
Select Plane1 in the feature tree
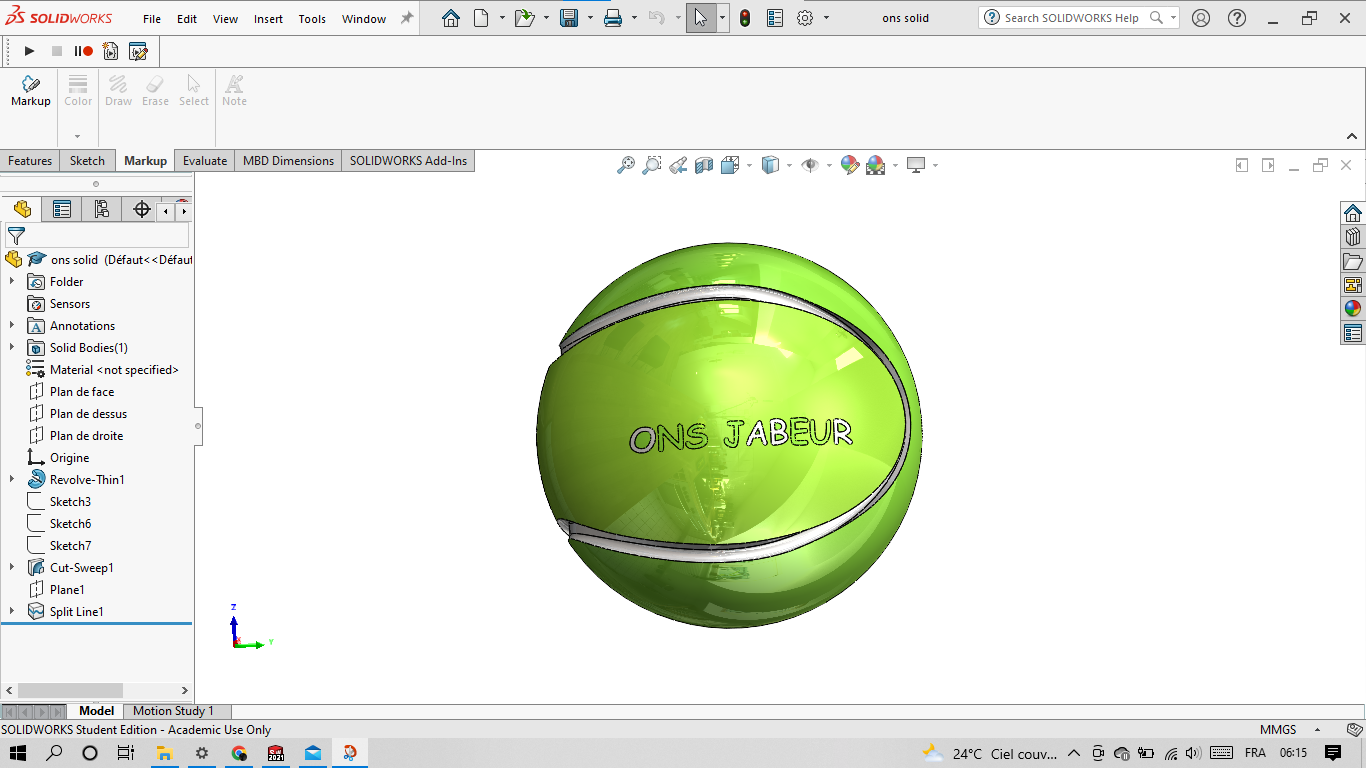click(67, 590)
